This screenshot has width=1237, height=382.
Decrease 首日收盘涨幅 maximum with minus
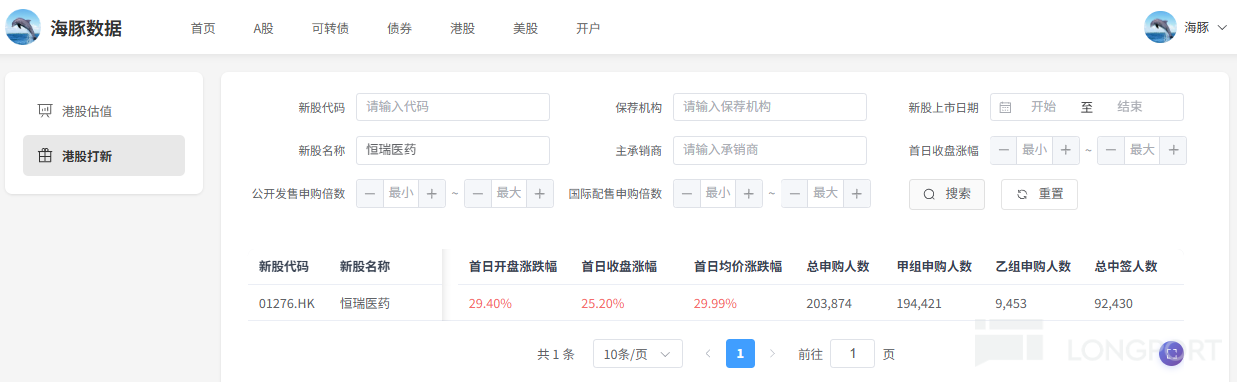1111,150
